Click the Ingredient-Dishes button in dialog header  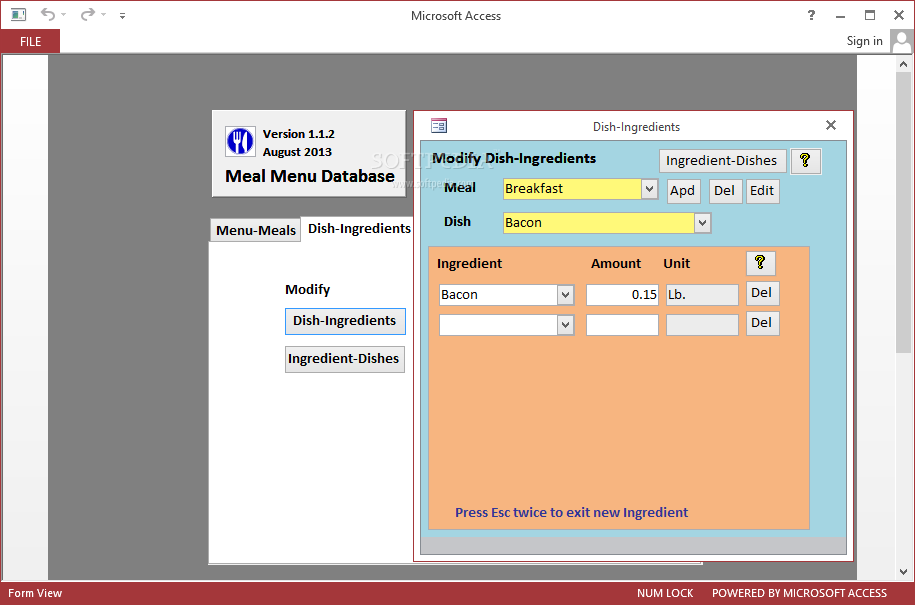click(x=722, y=160)
